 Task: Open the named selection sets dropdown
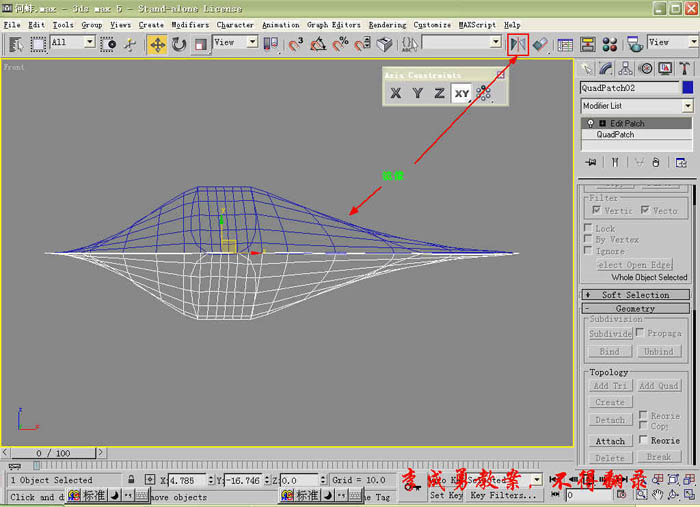[496, 42]
